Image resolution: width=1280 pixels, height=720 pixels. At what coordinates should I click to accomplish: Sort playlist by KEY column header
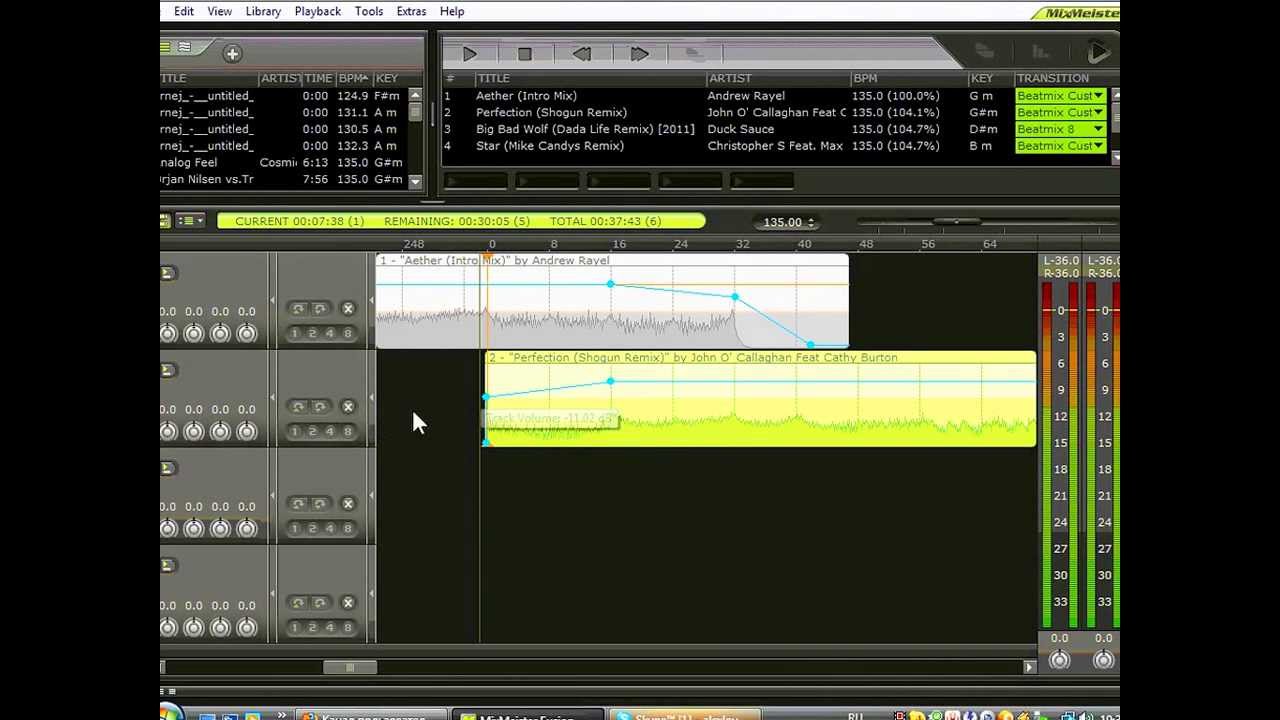tap(990, 78)
